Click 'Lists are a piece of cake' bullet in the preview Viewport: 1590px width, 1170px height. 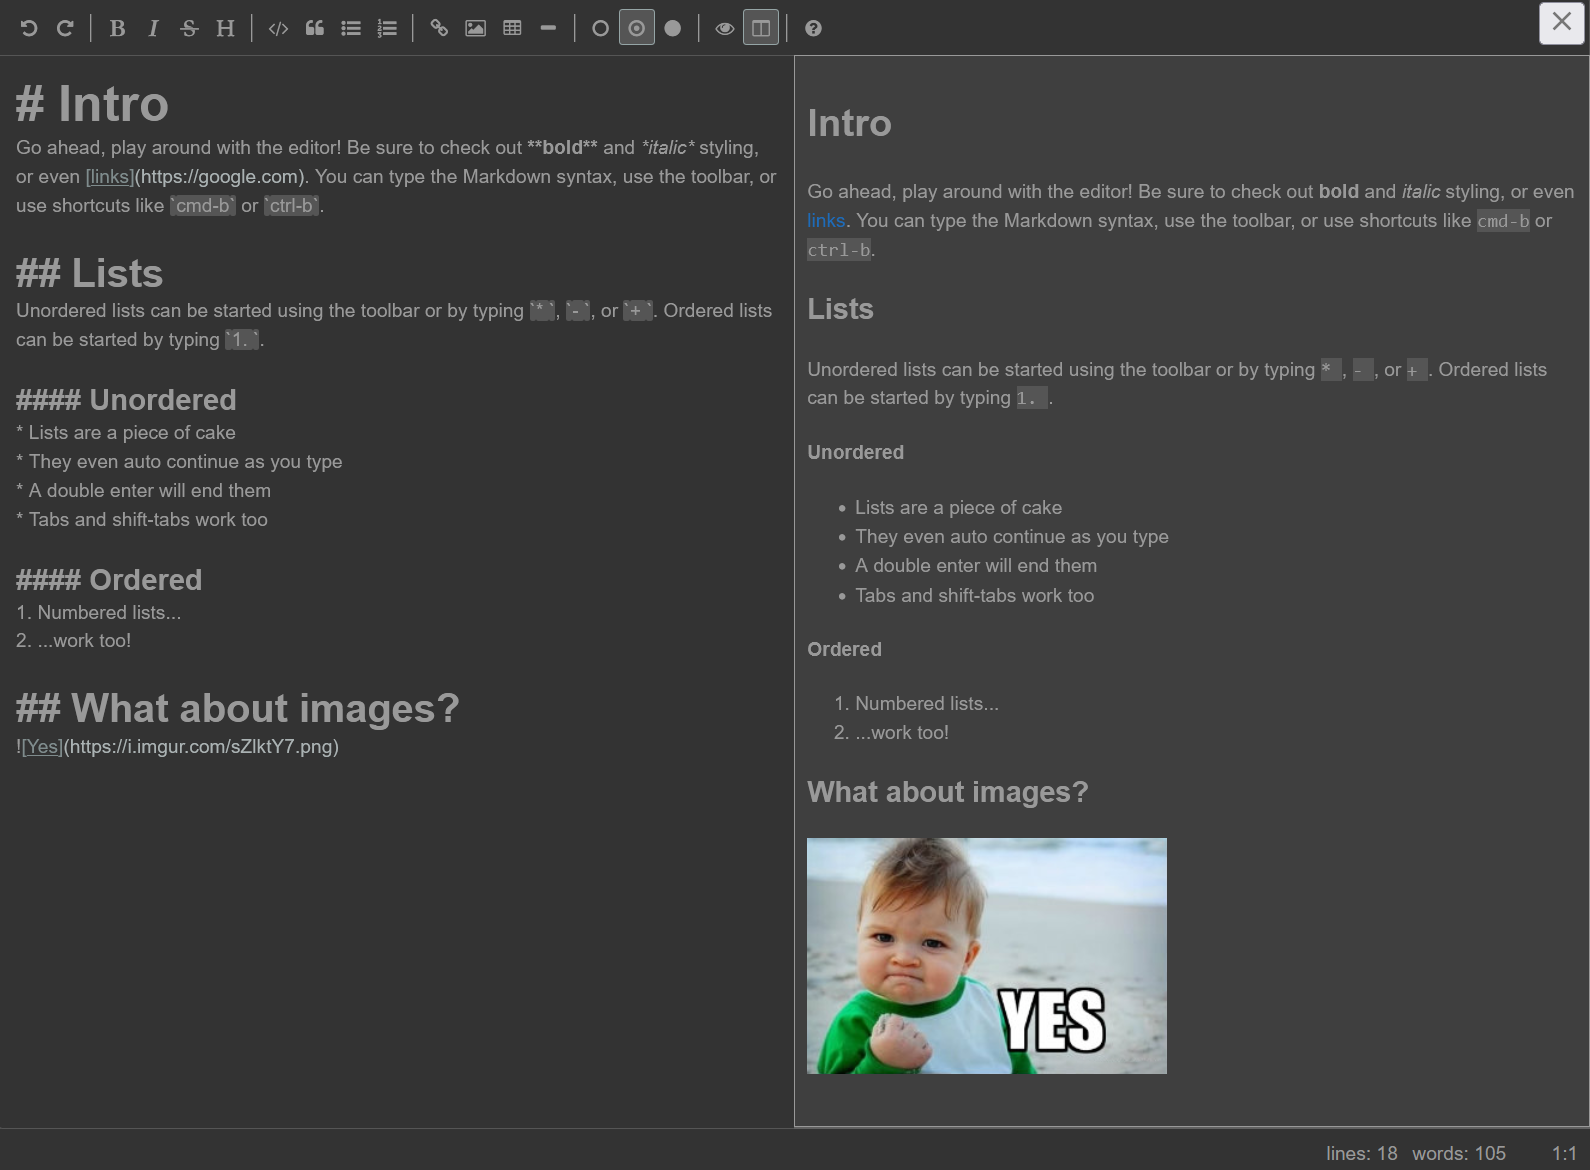958,508
